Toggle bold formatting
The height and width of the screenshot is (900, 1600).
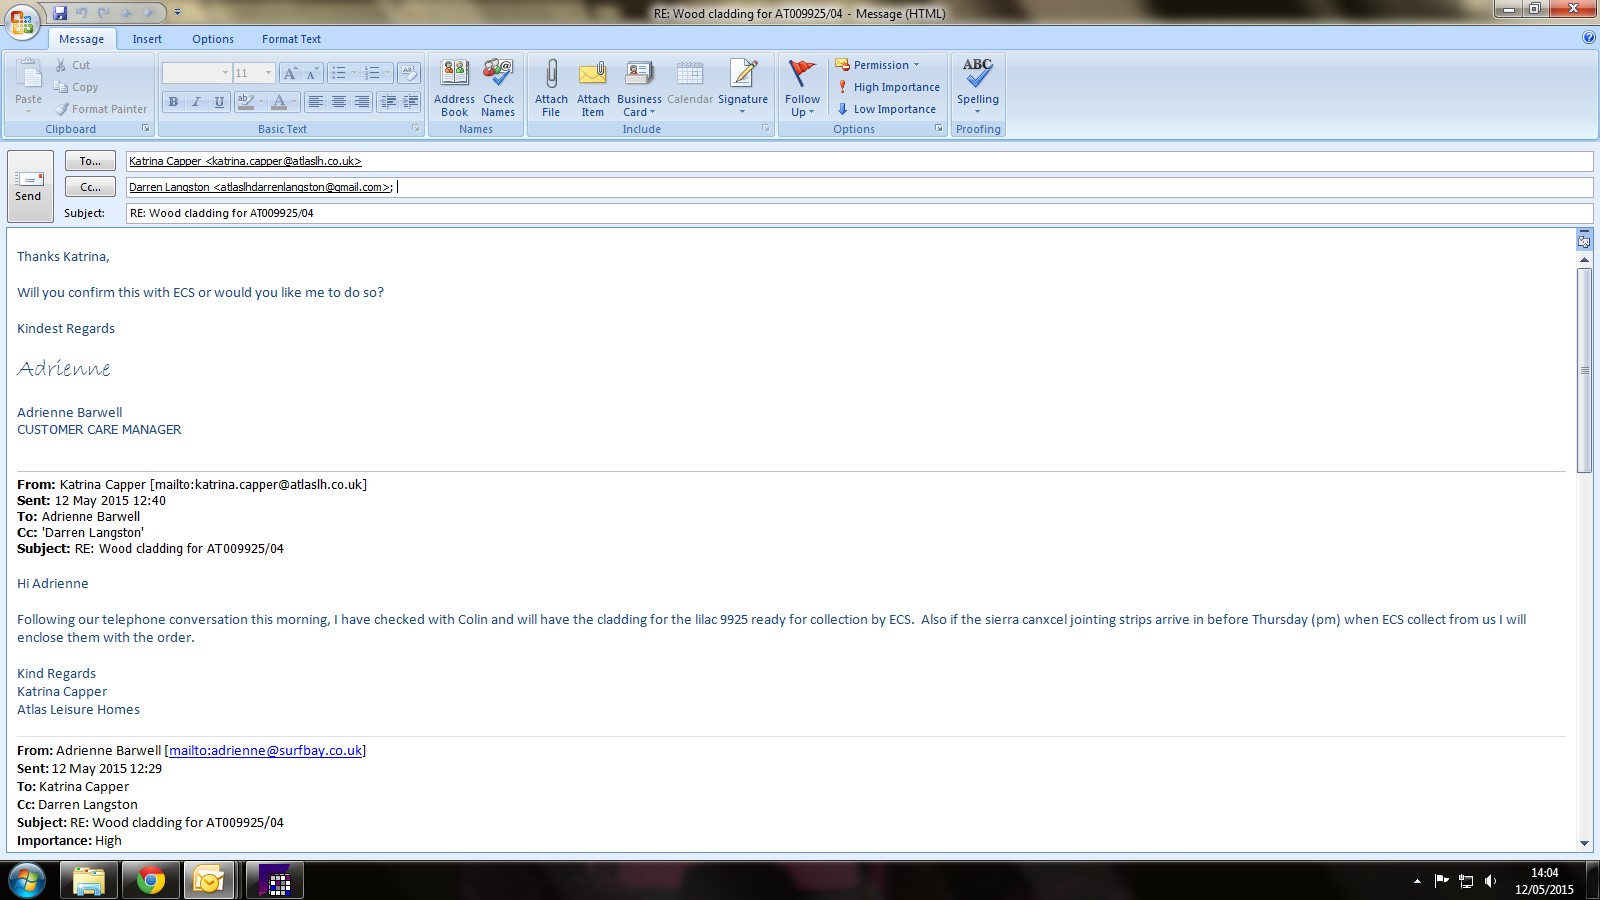pyautogui.click(x=174, y=102)
